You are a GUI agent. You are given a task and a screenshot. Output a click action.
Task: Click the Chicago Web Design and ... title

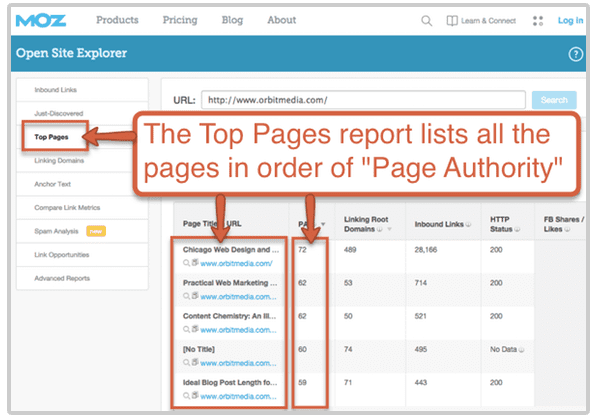[x=231, y=250]
